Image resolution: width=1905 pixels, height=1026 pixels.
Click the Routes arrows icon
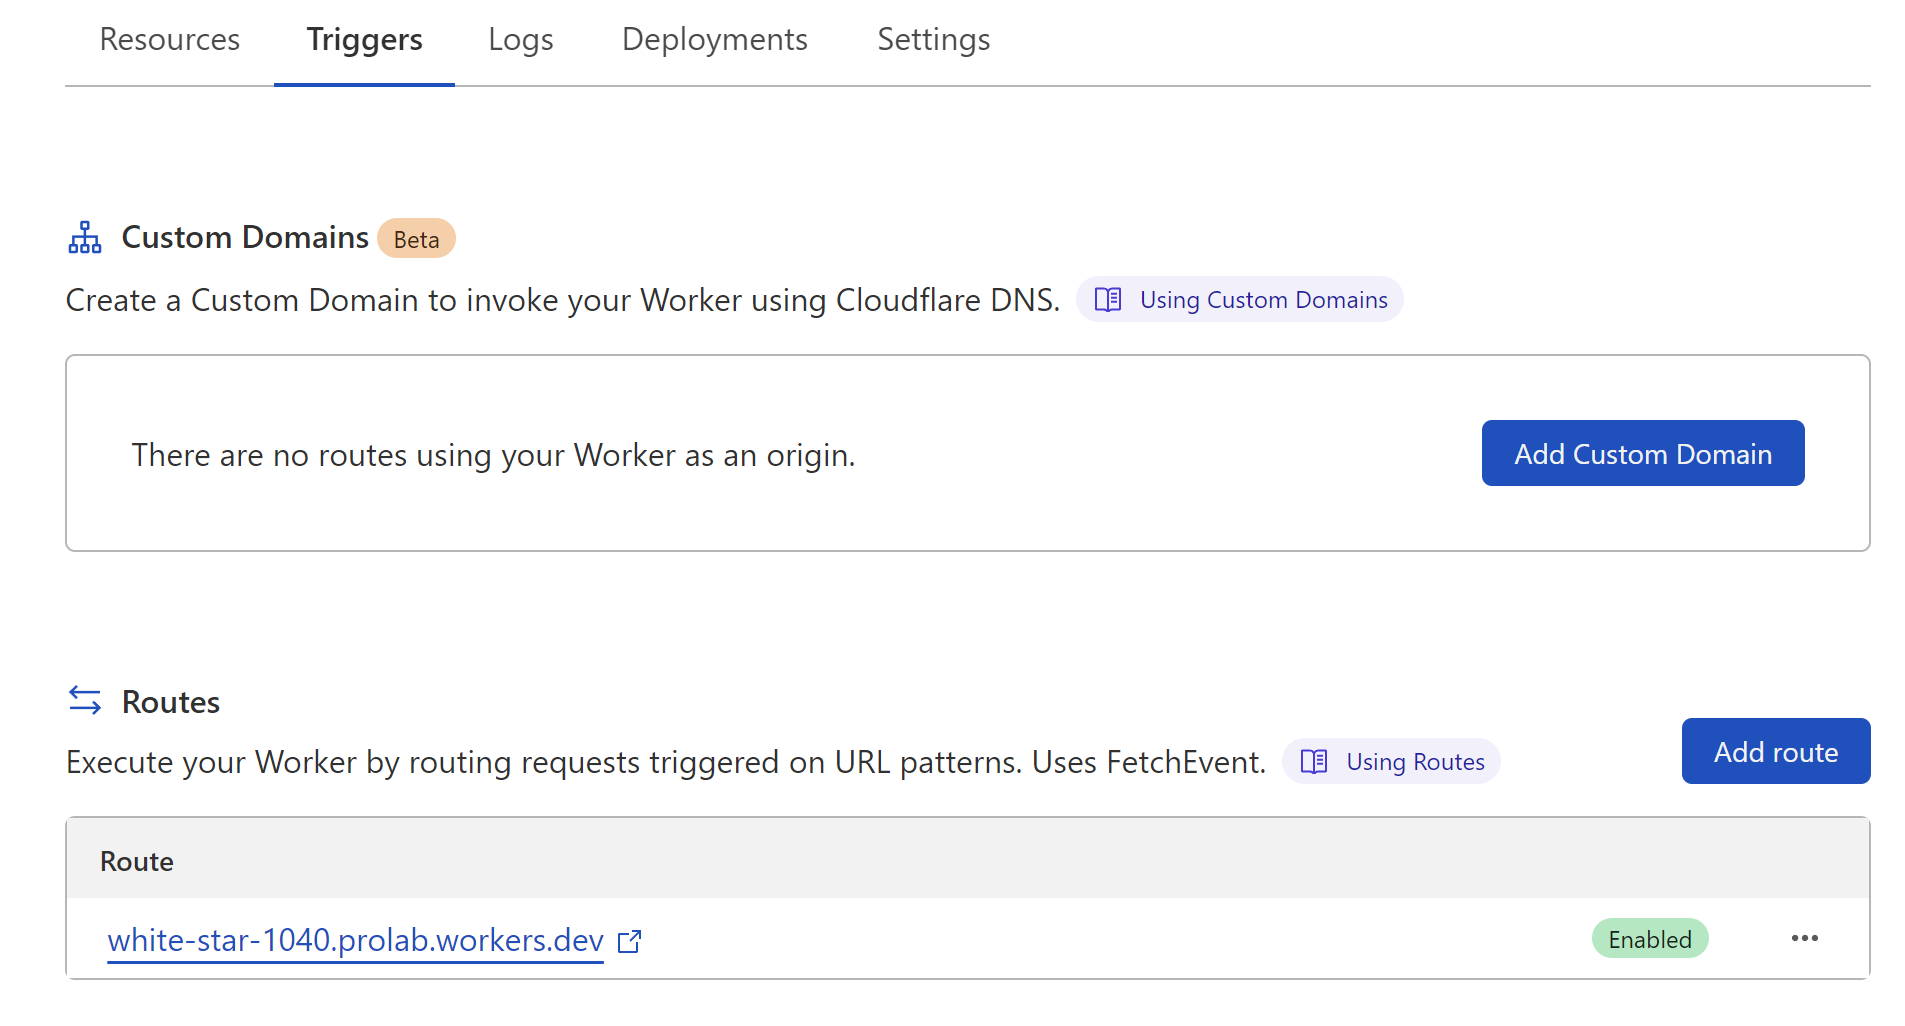click(x=85, y=701)
